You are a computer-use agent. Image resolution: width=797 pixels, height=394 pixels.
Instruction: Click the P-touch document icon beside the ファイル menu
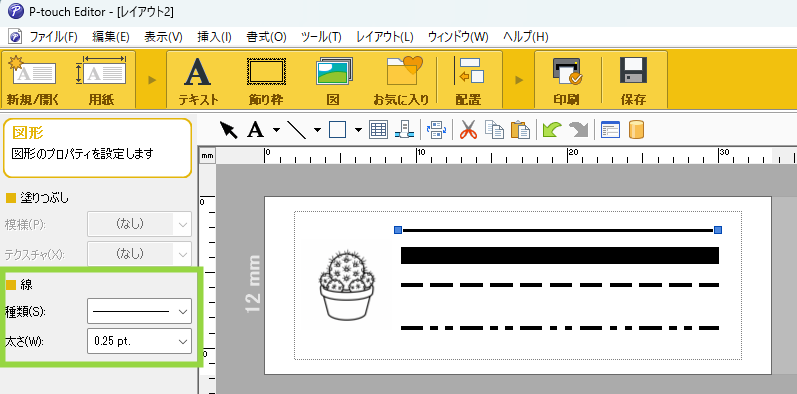[16, 37]
